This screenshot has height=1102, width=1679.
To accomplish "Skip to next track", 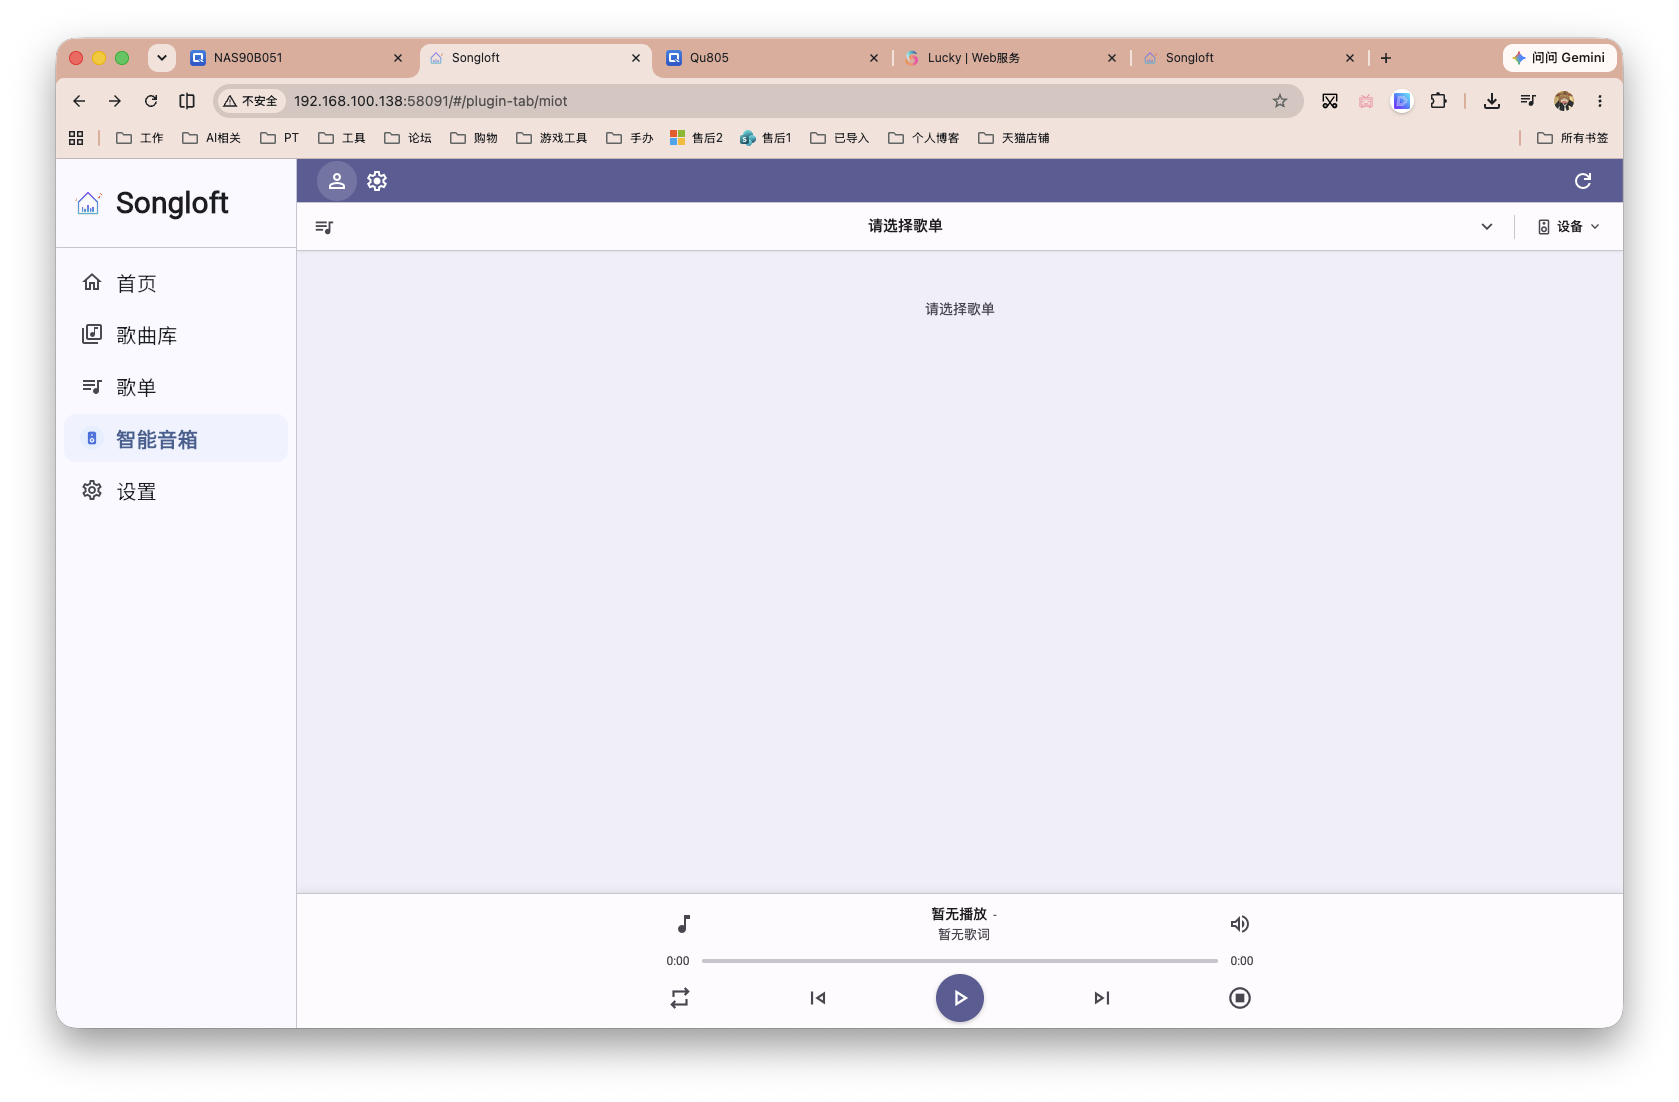I will tap(1102, 998).
